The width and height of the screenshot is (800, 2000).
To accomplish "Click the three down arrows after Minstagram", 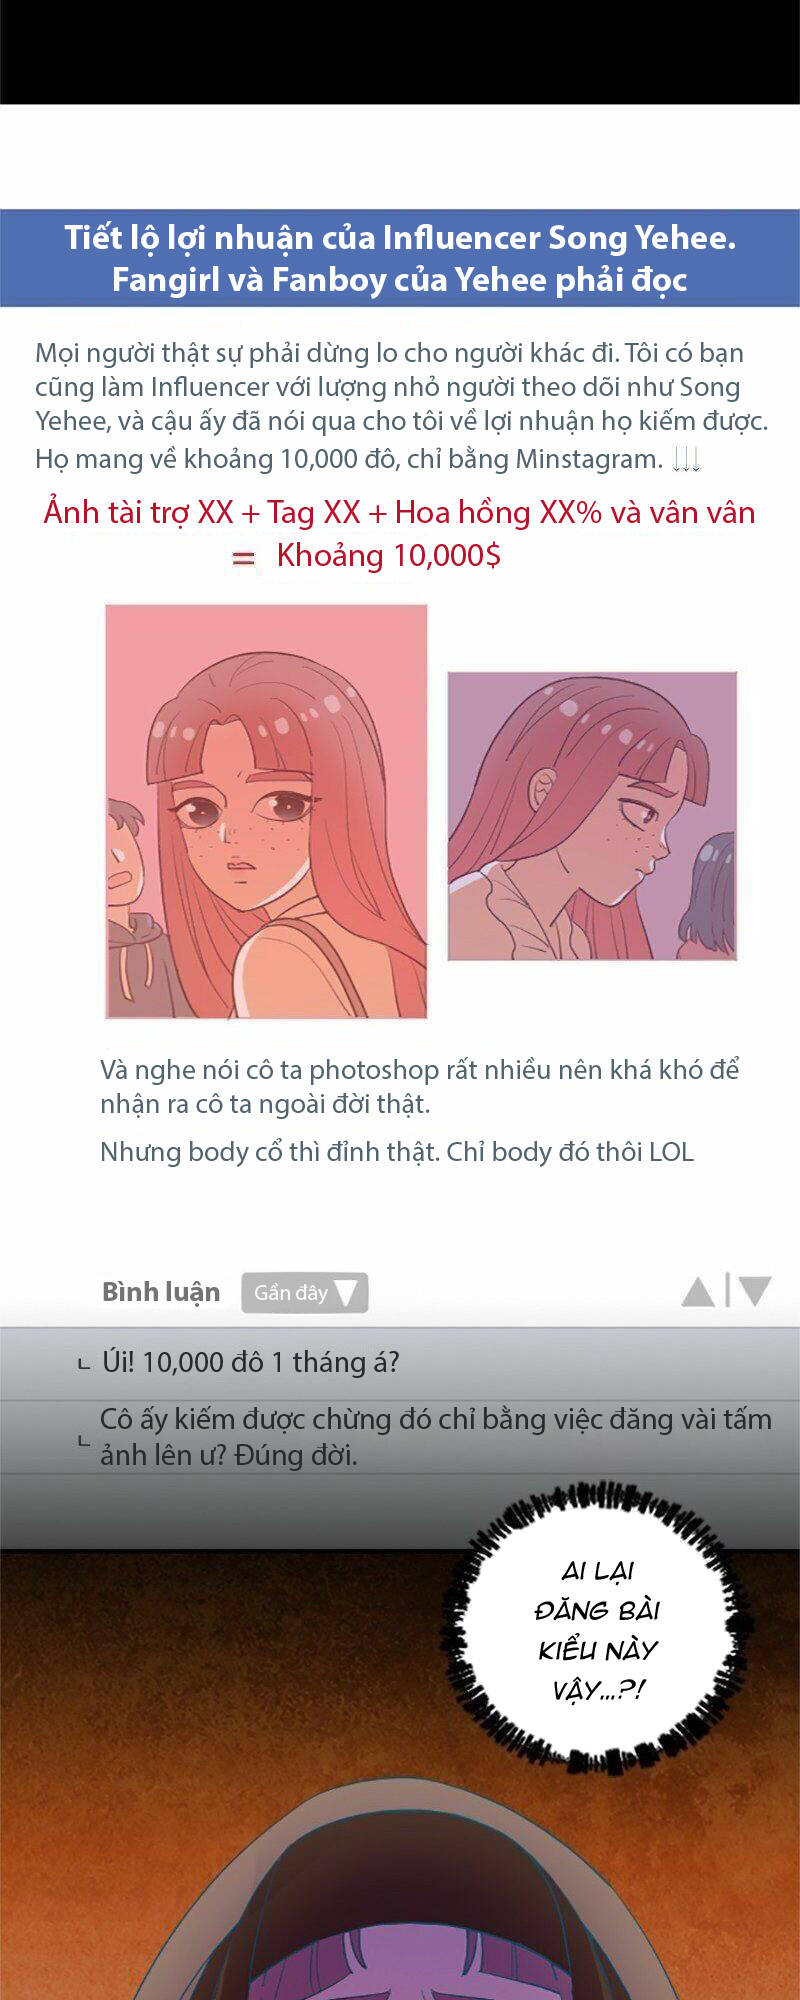I will click(686, 459).
